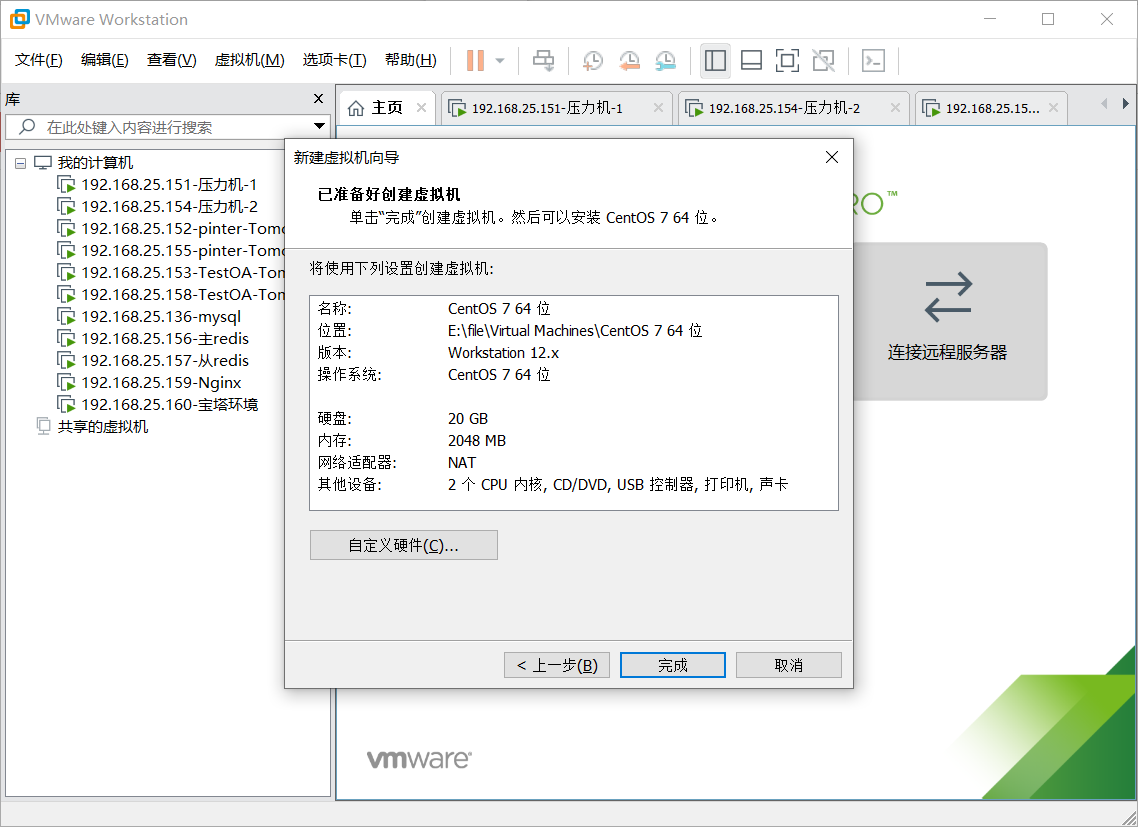Click the revert to snapshot icon

[629, 60]
